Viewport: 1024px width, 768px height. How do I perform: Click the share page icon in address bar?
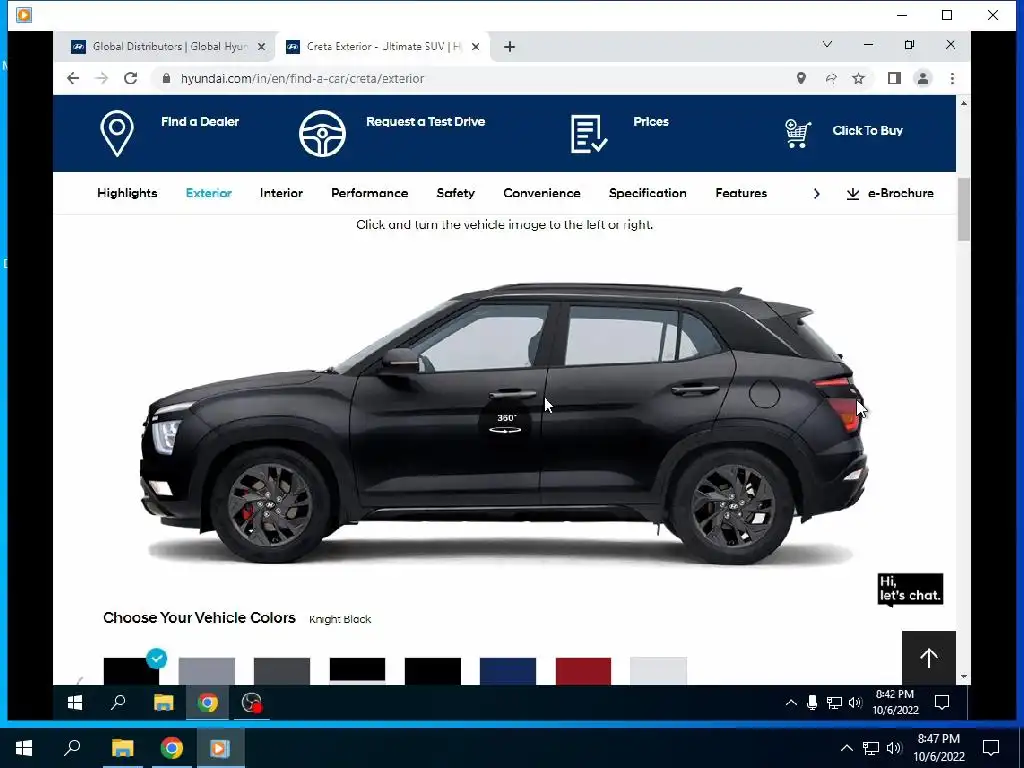[x=831, y=78]
